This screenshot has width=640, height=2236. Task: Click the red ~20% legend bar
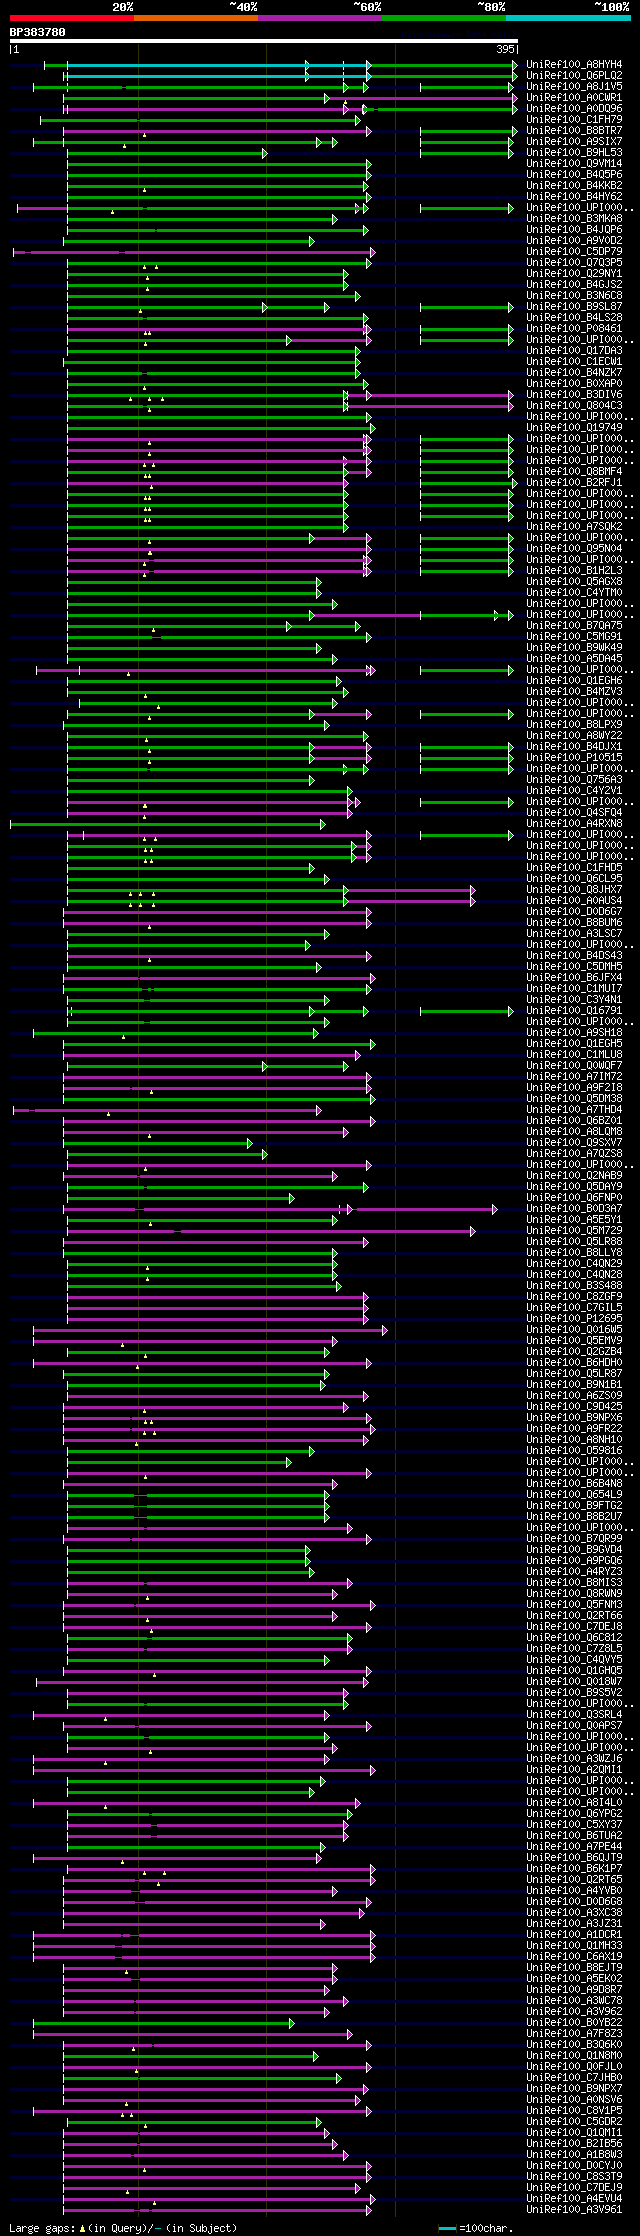tap(72, 18)
